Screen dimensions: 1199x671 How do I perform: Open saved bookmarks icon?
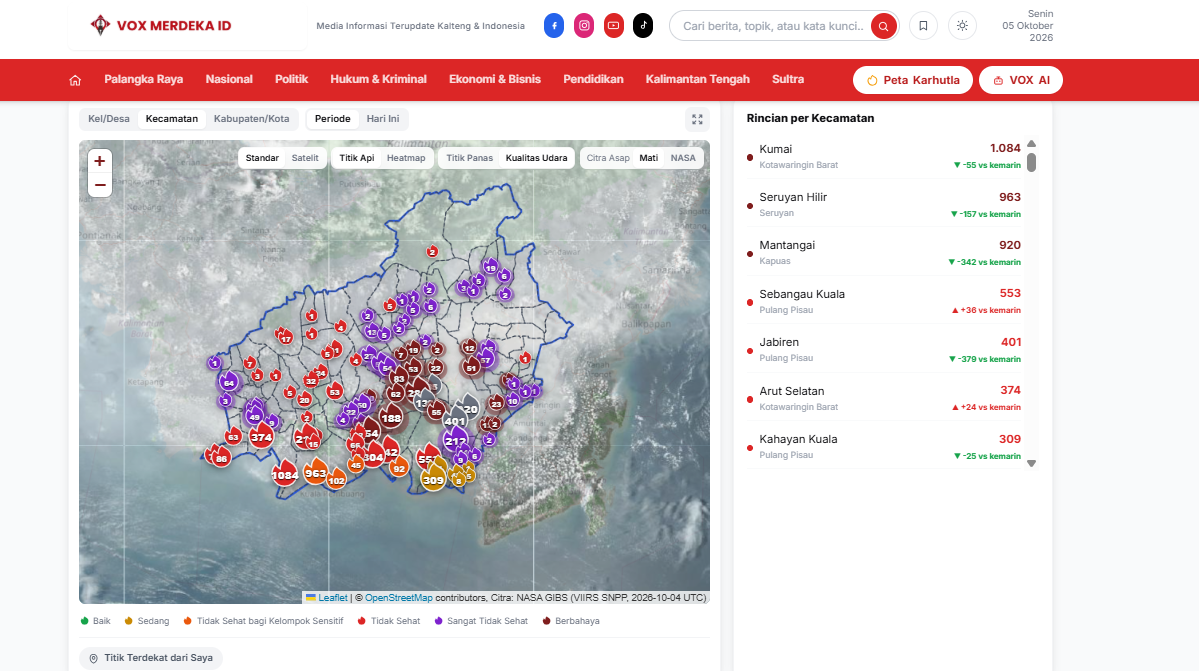[923, 26]
